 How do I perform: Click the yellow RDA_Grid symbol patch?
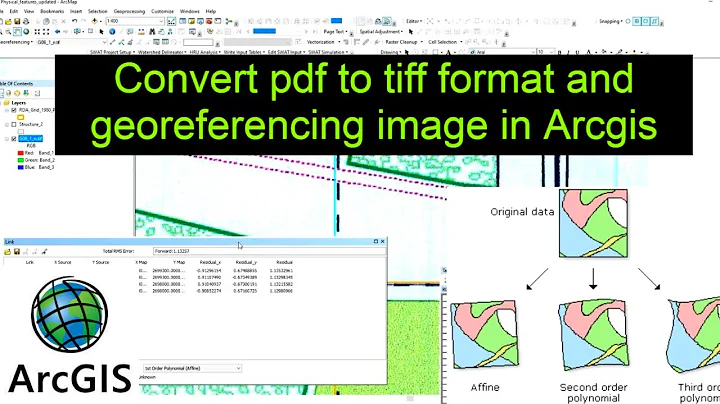point(20,118)
